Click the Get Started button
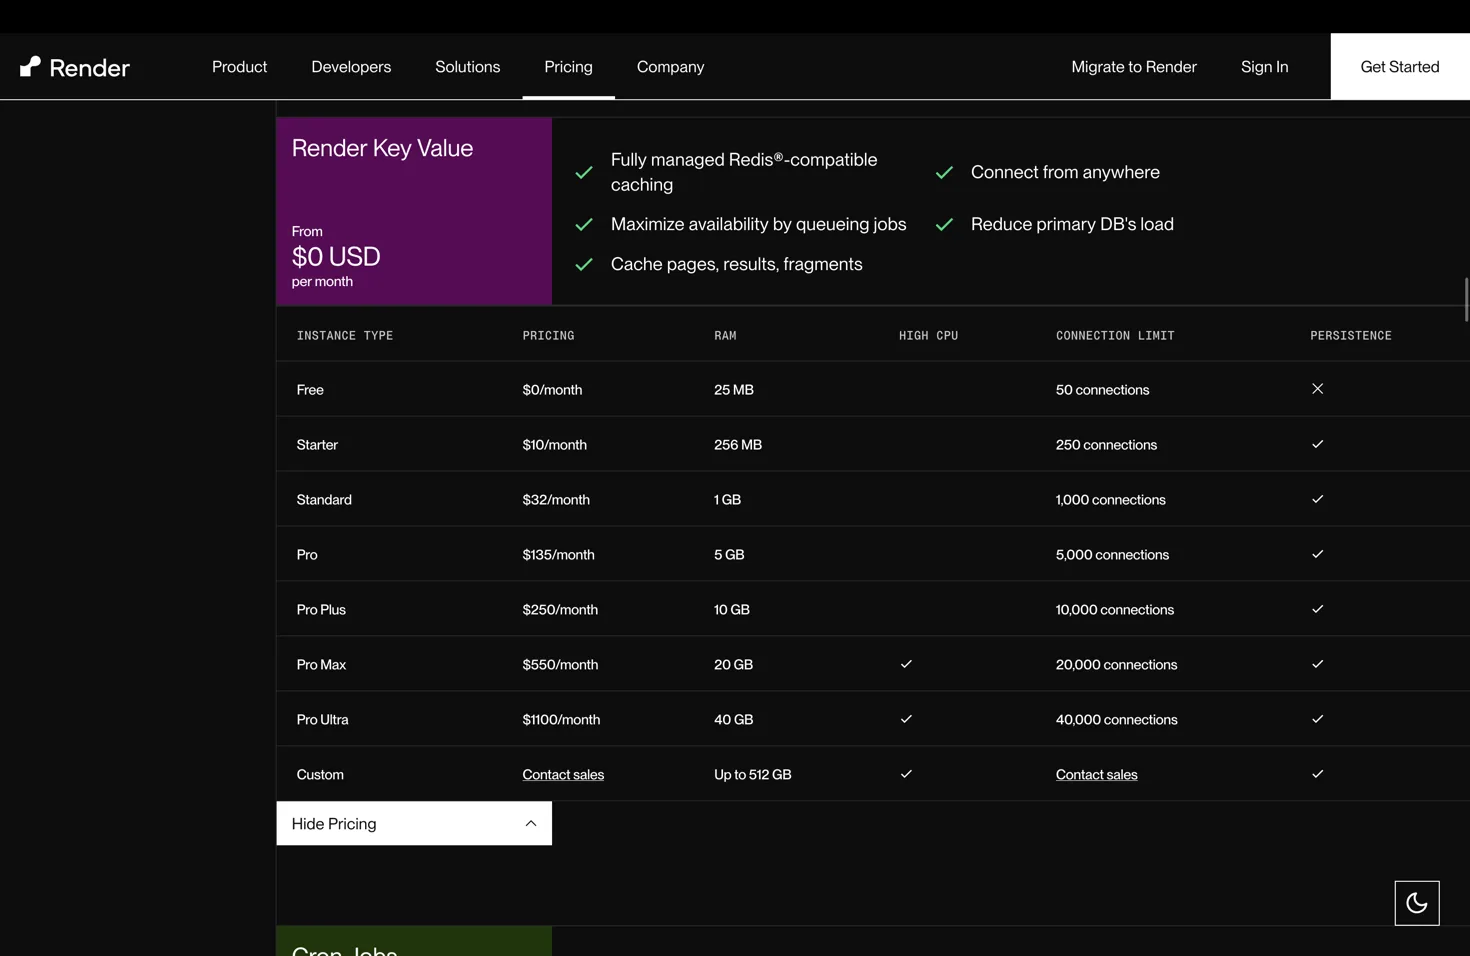This screenshot has width=1470, height=956. click(x=1399, y=67)
